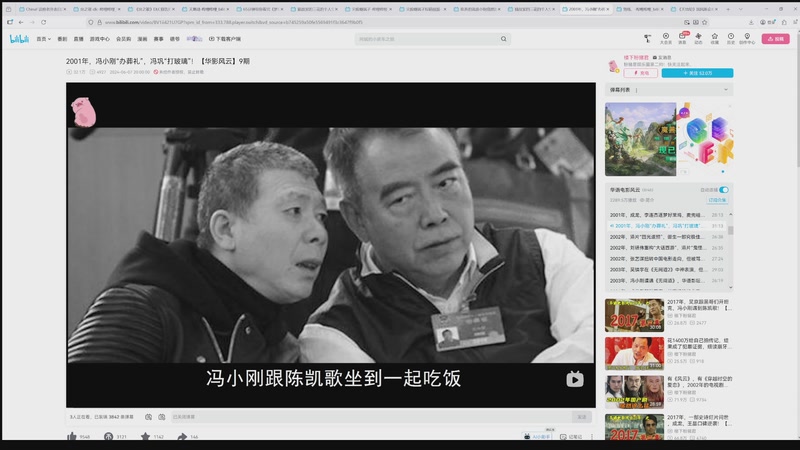The image size is (800, 450).
Task: Open the 创作中心 icon
Action: [747, 38]
